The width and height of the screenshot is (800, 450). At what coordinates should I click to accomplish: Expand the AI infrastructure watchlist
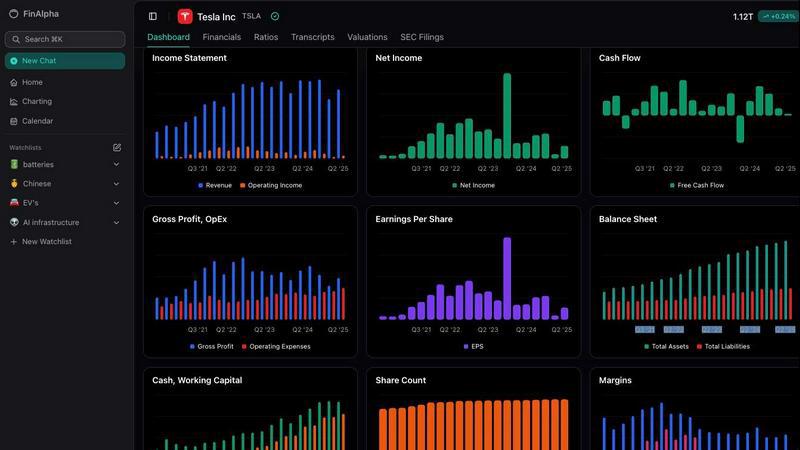pyautogui.click(x=116, y=223)
